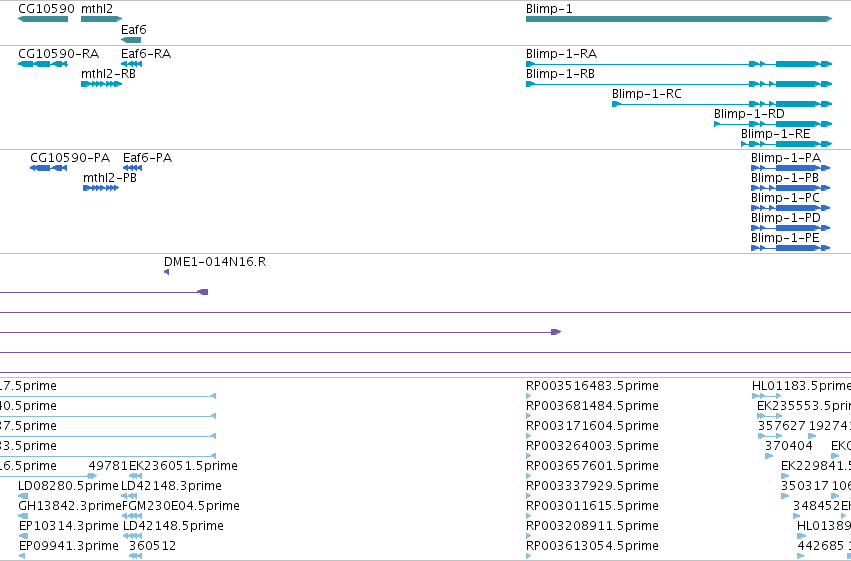Screen dimensions: 851x561
Task: Click EST labeled 348452
Action: [x=816, y=506]
